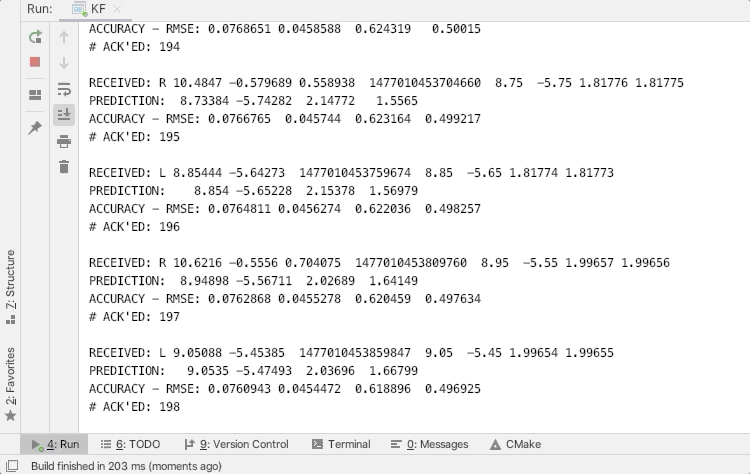Open the Terminal tool window
This screenshot has width=750, height=474.
341,444
